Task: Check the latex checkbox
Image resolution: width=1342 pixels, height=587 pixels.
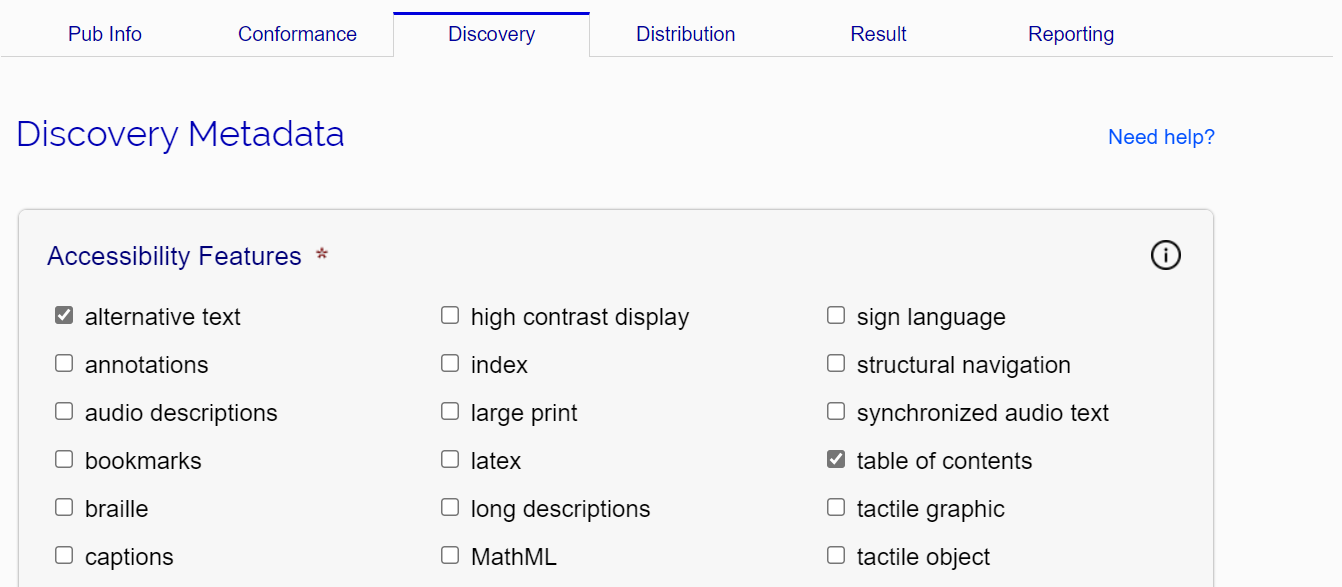Action: [x=450, y=460]
